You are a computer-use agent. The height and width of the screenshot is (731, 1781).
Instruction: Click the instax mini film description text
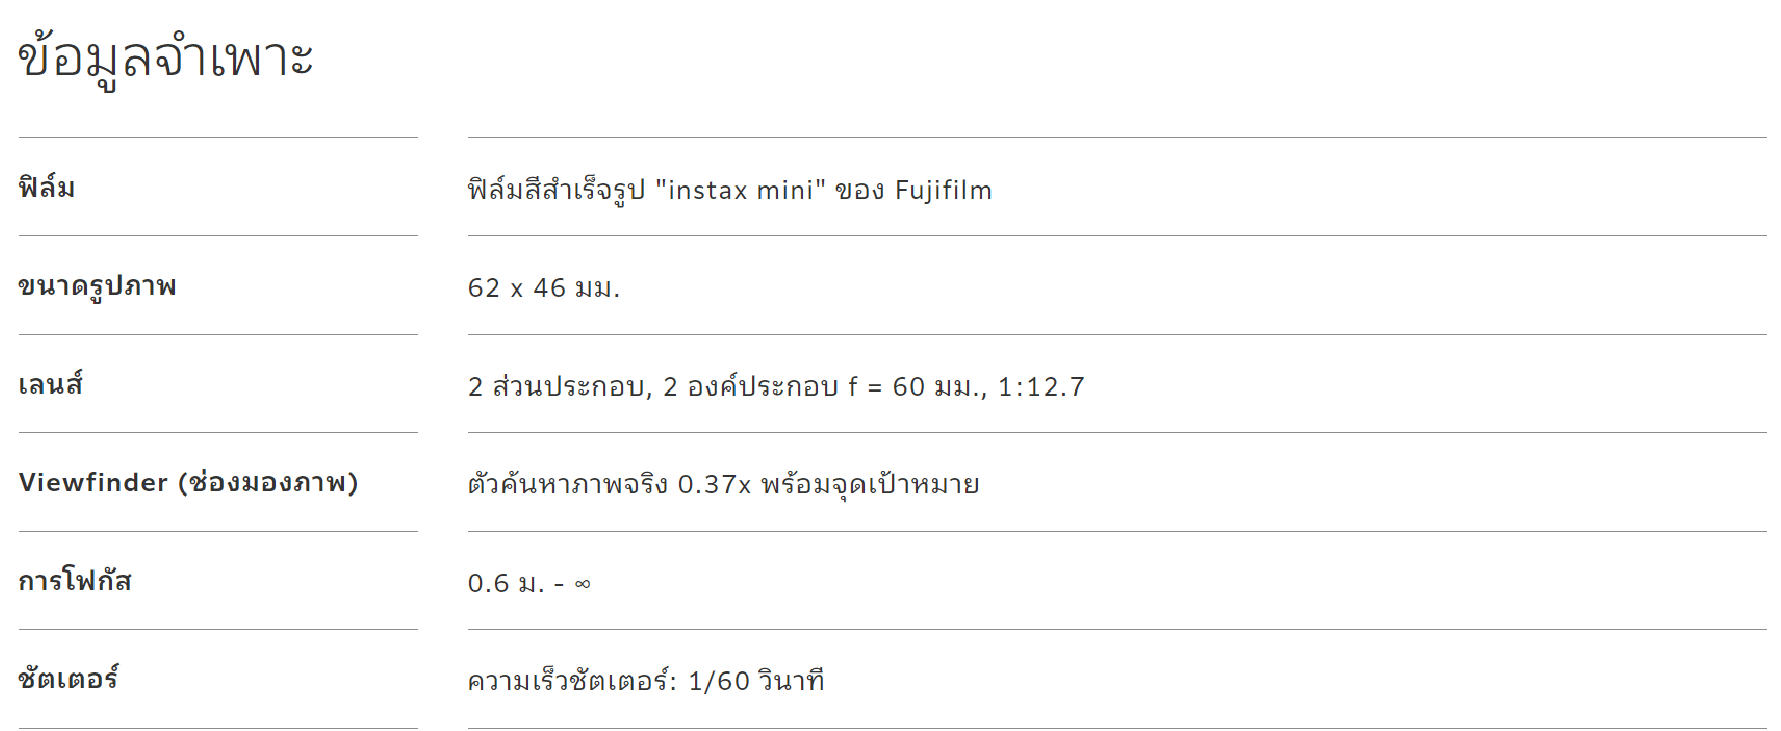point(729,189)
